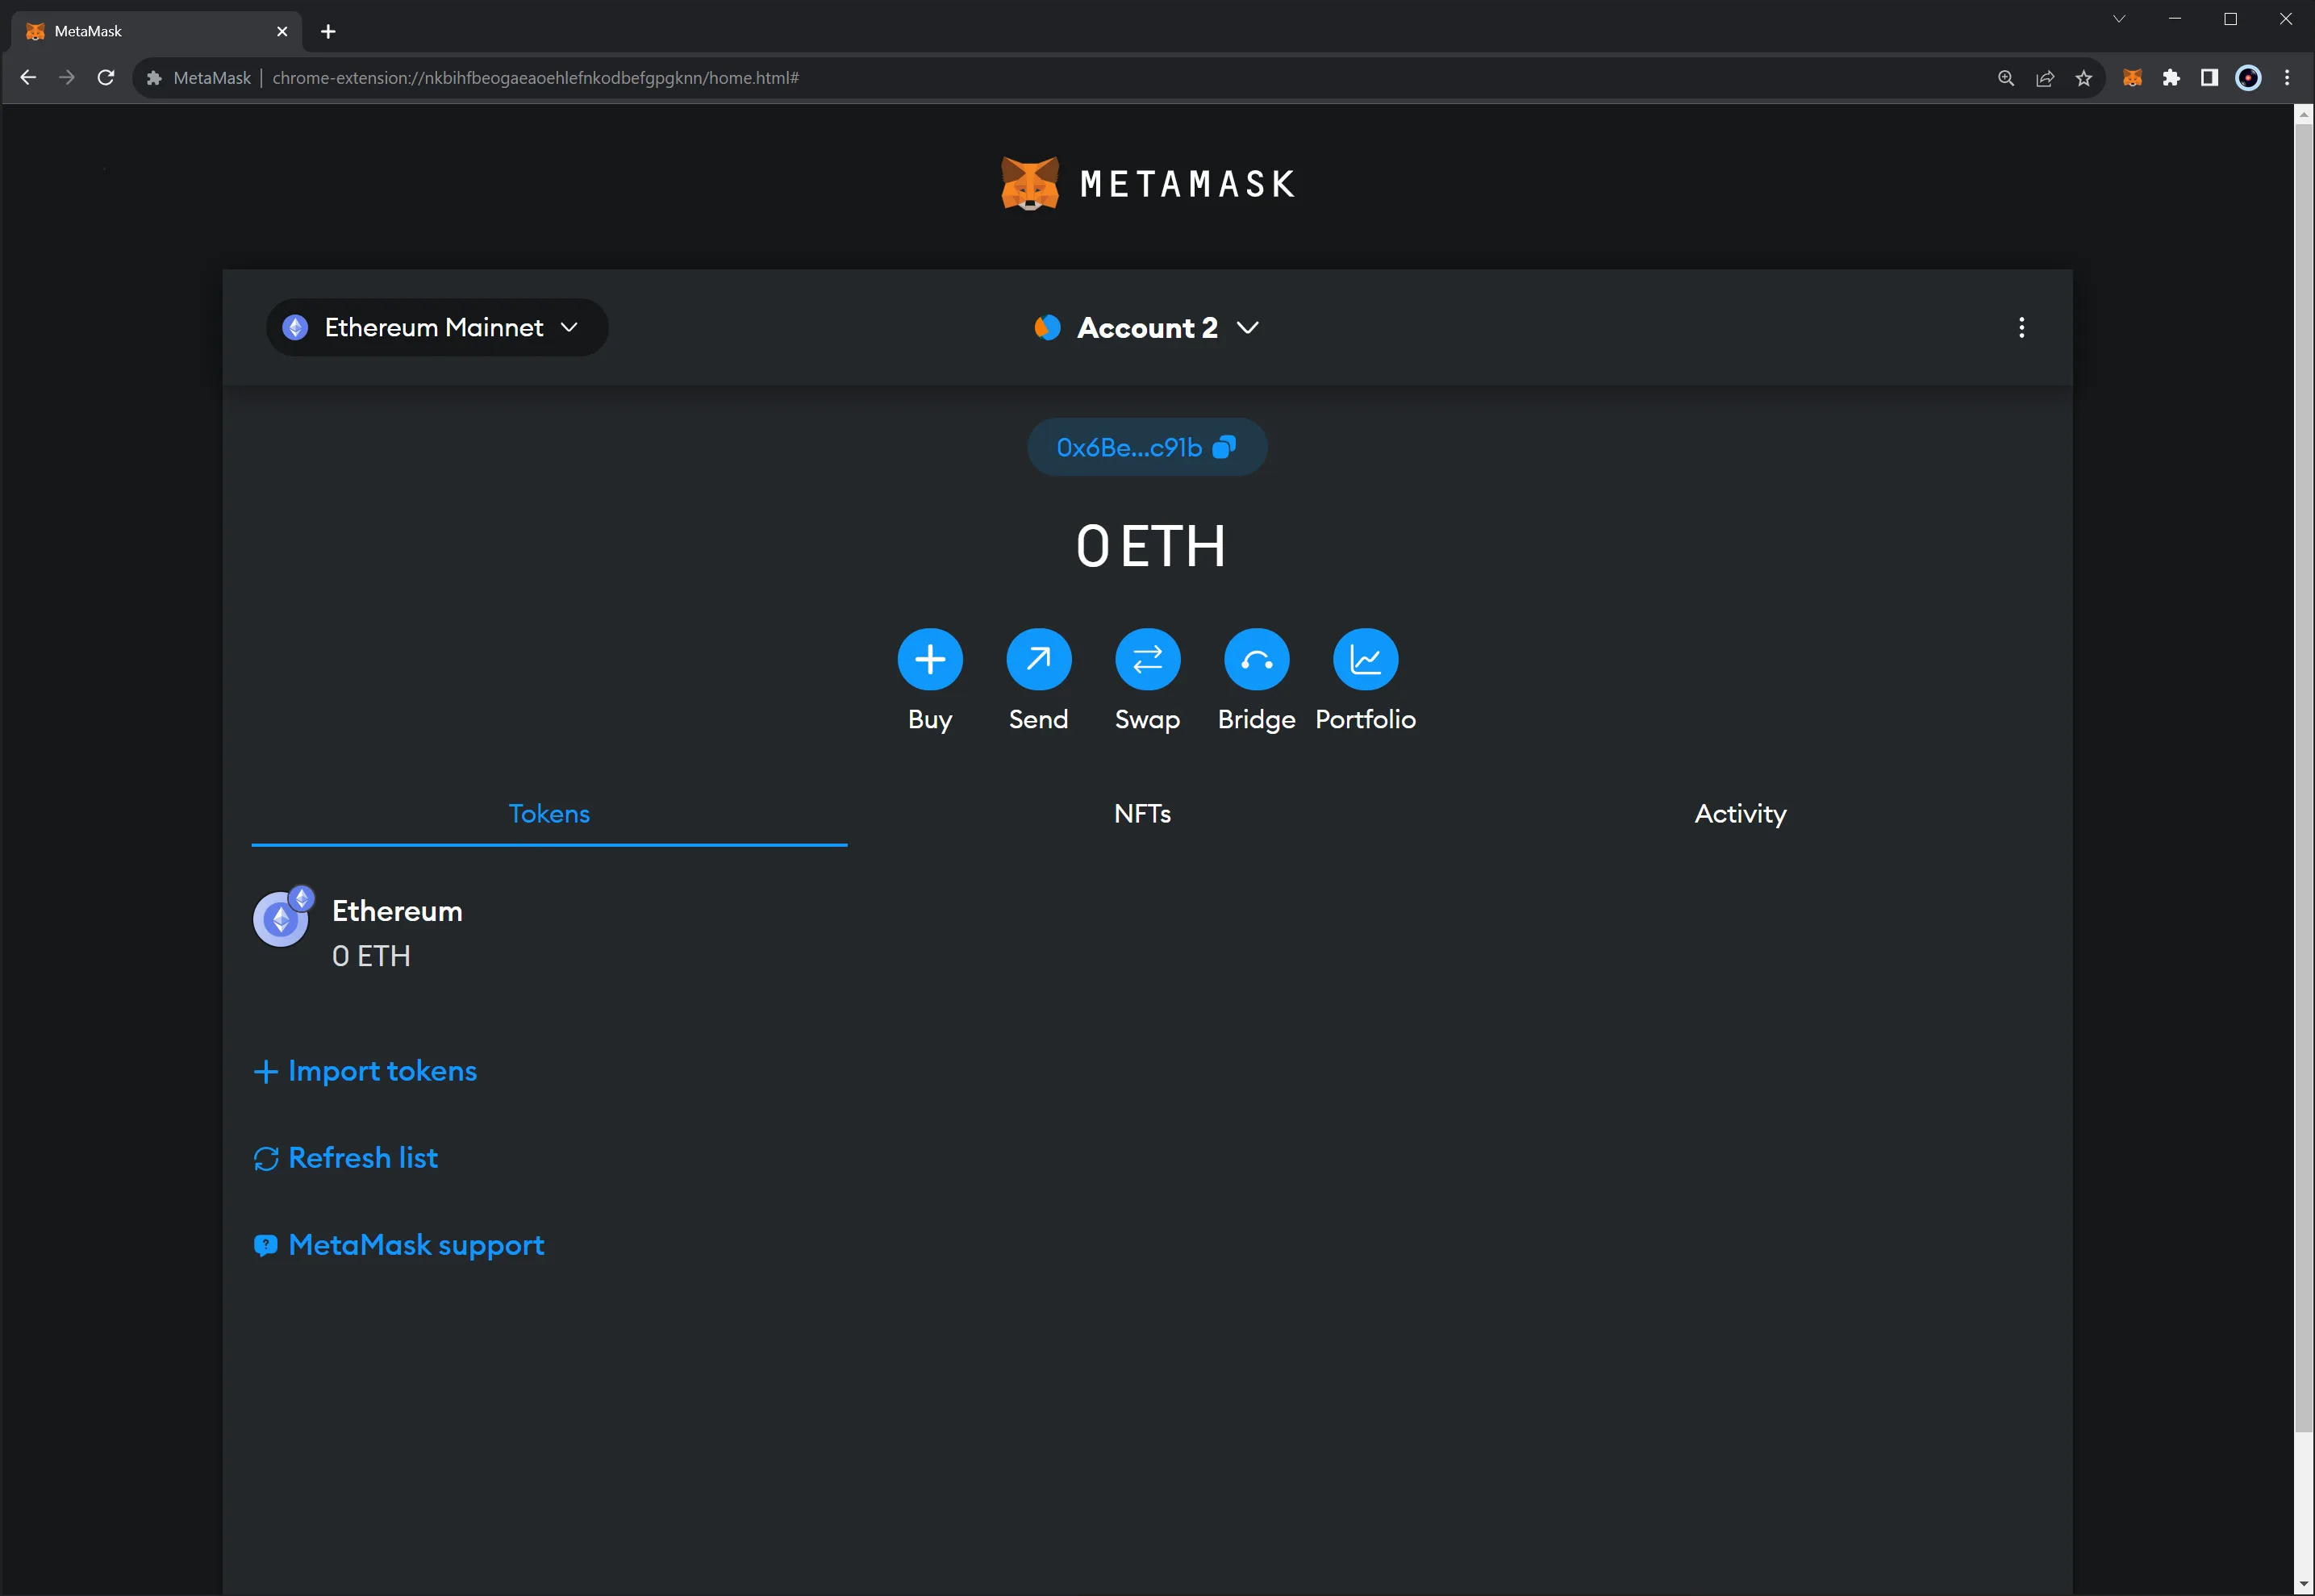Image resolution: width=2315 pixels, height=1596 pixels.
Task: Open the Account 2 selector dropdown
Action: pos(1147,328)
